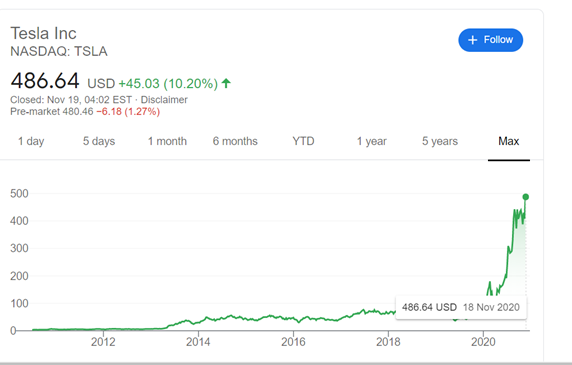Follow the Tesla Inc stock
This screenshot has width=572, height=365.
tap(491, 40)
